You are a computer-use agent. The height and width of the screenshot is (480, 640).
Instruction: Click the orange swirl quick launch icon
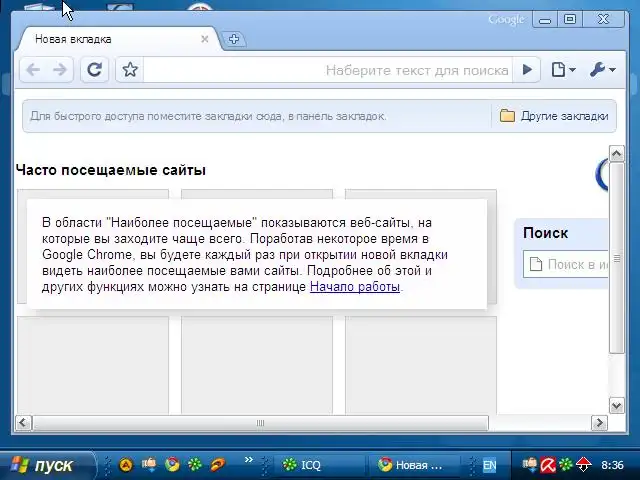tap(218, 464)
